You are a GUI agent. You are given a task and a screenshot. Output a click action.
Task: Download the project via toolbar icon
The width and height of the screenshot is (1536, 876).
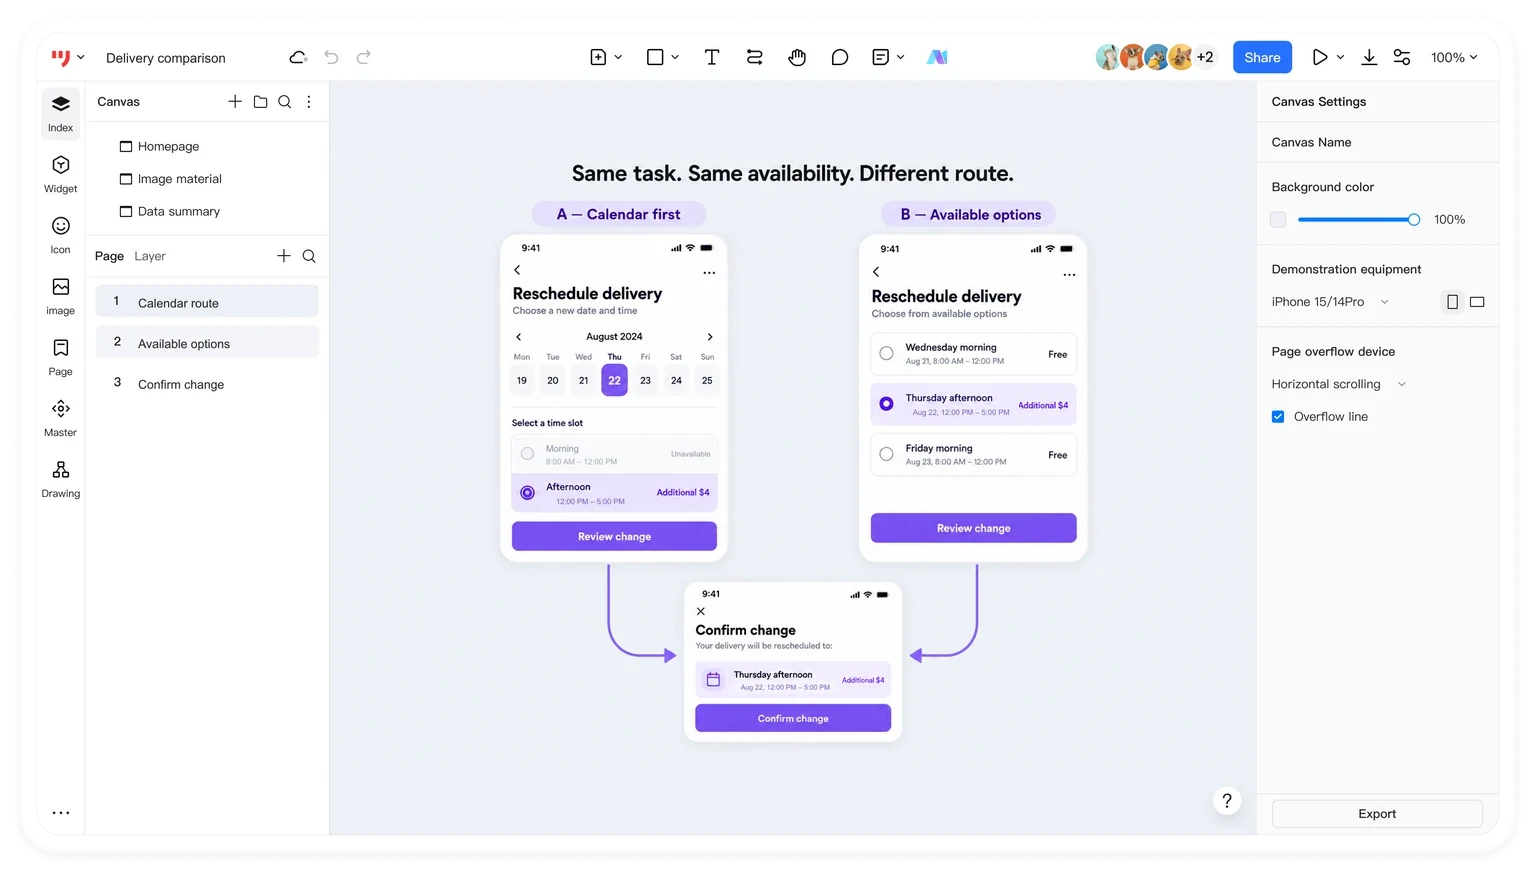(1369, 57)
